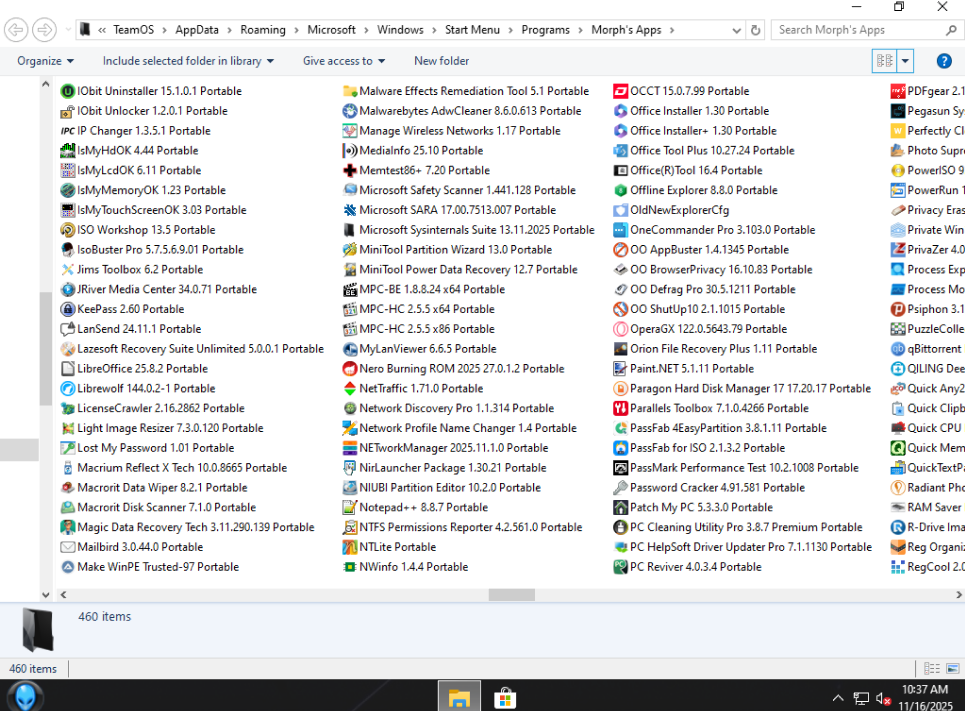Switch to details view in status bar

[932, 669]
